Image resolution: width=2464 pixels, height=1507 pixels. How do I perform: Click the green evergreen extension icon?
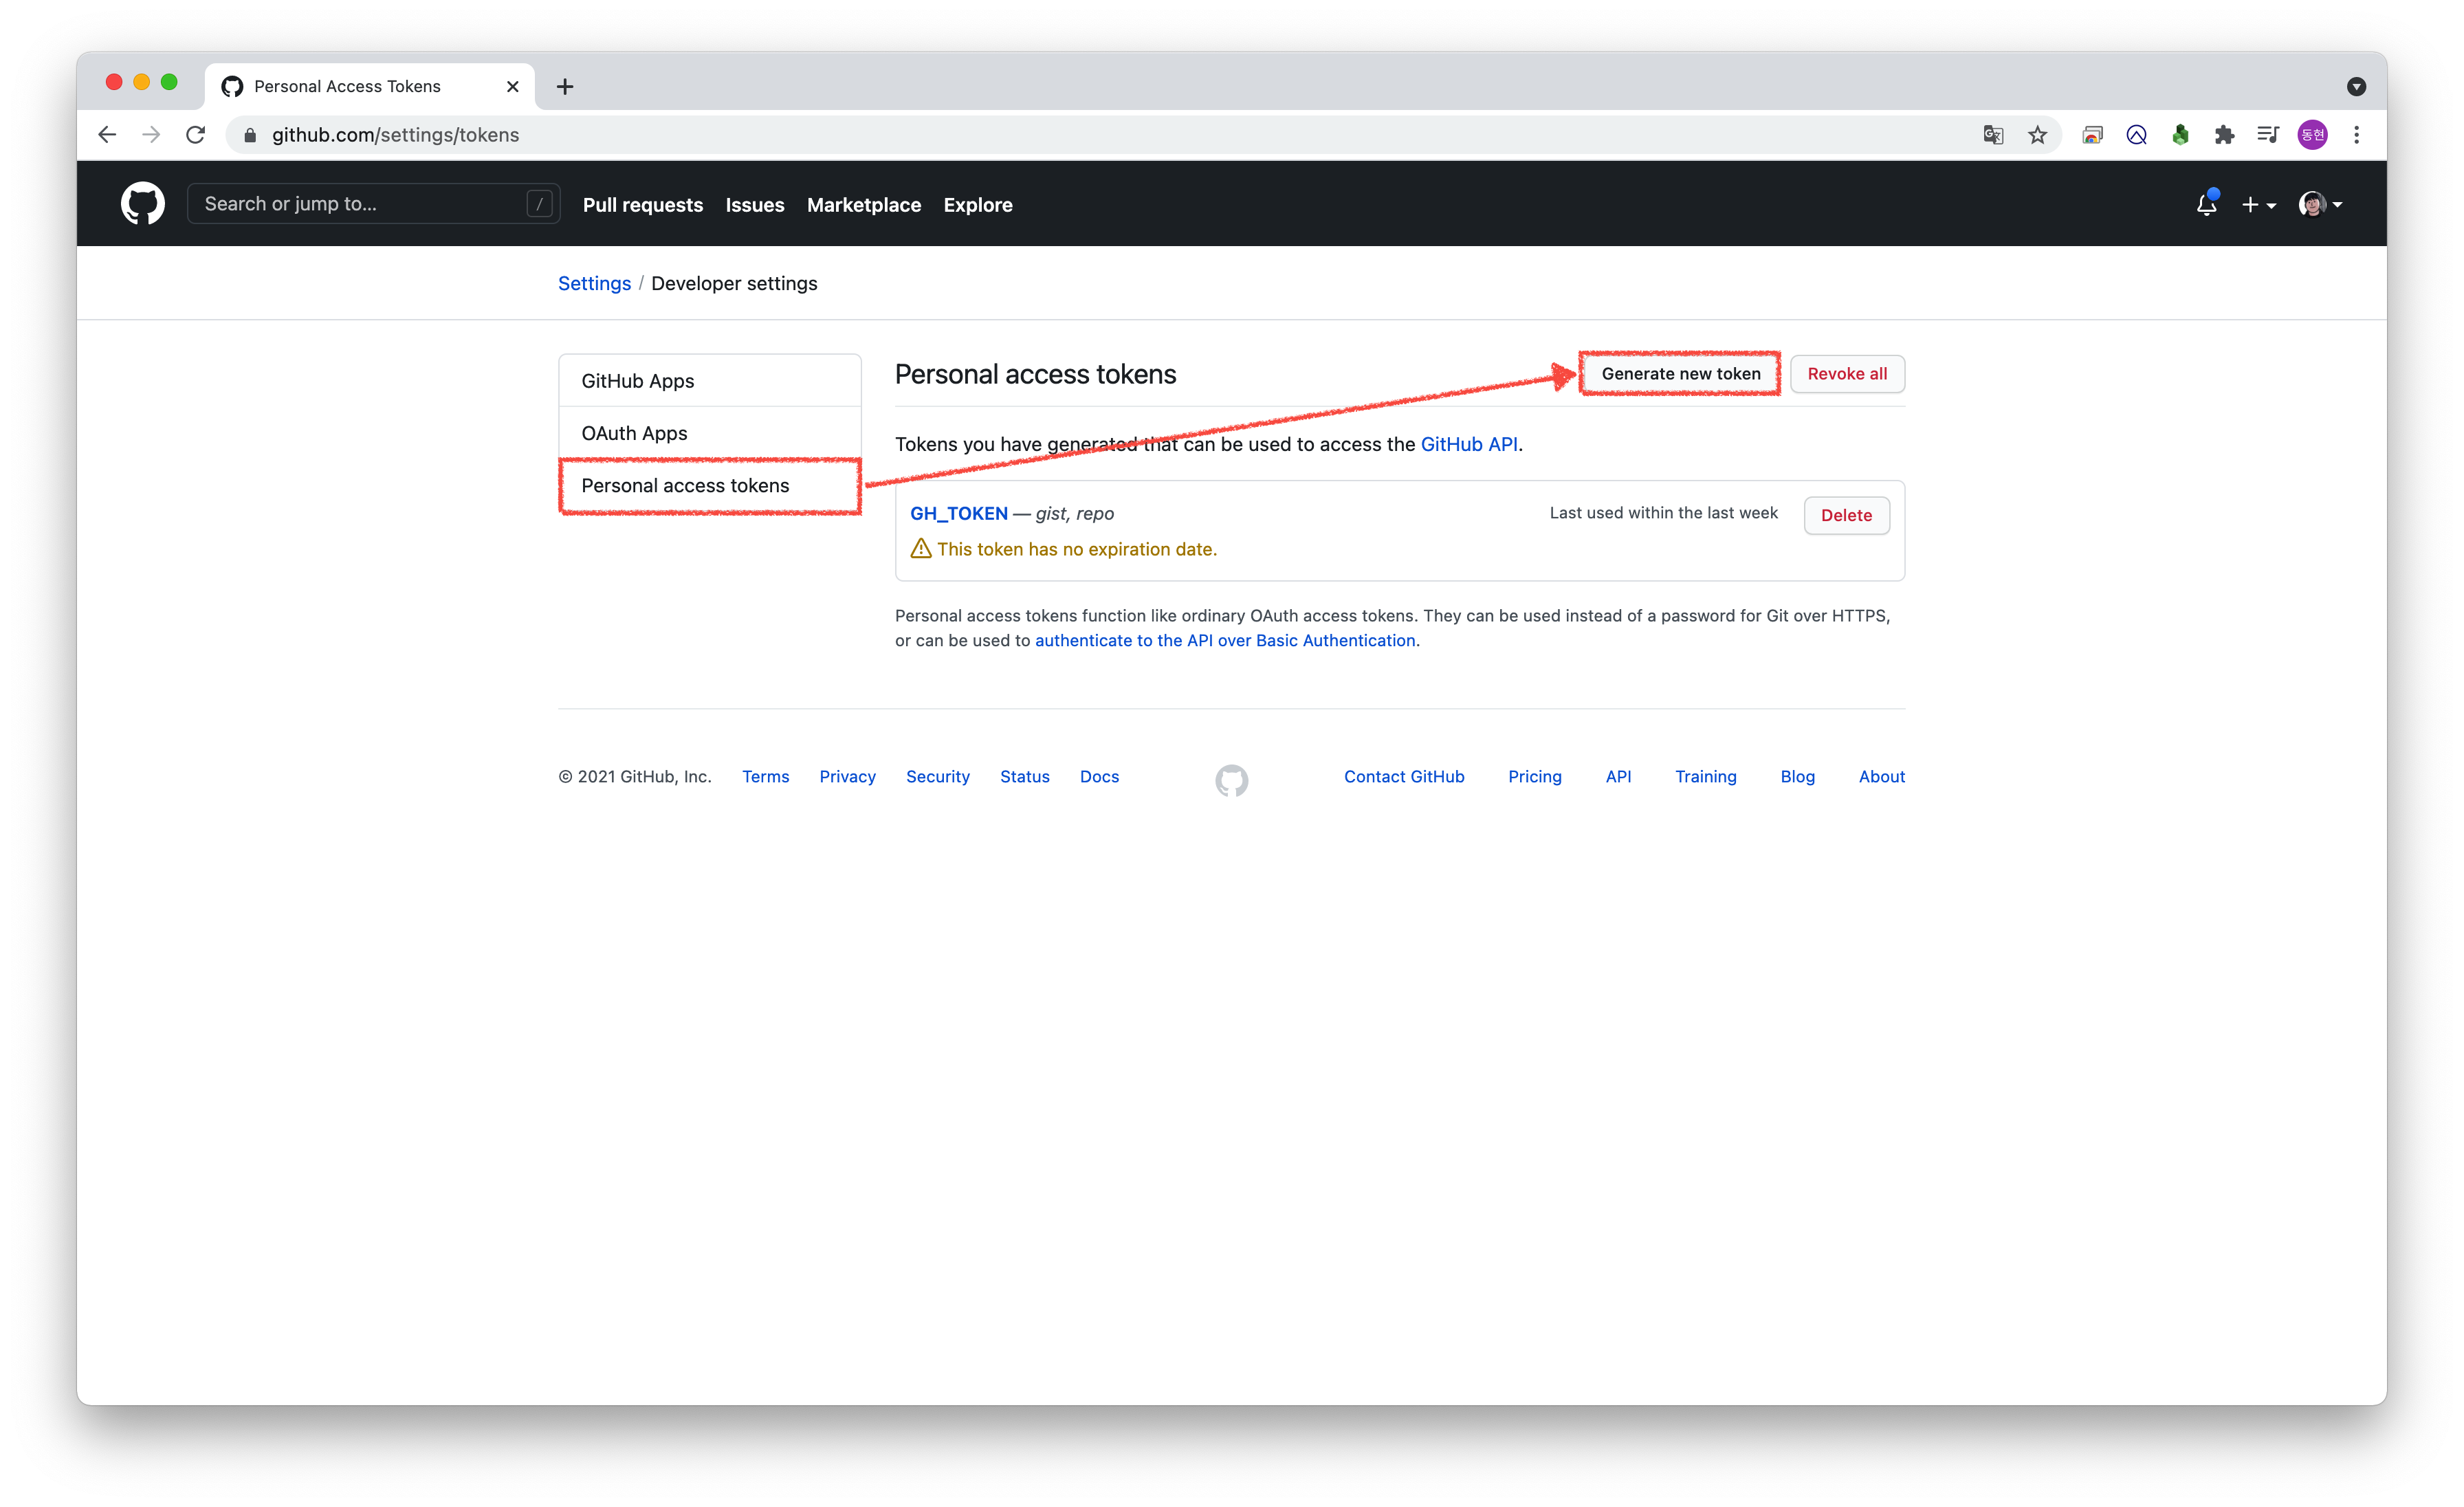[x=2180, y=135]
